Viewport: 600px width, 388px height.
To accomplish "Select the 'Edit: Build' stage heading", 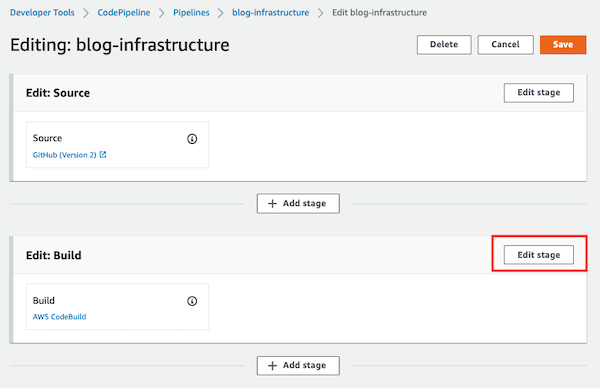I will (x=54, y=255).
